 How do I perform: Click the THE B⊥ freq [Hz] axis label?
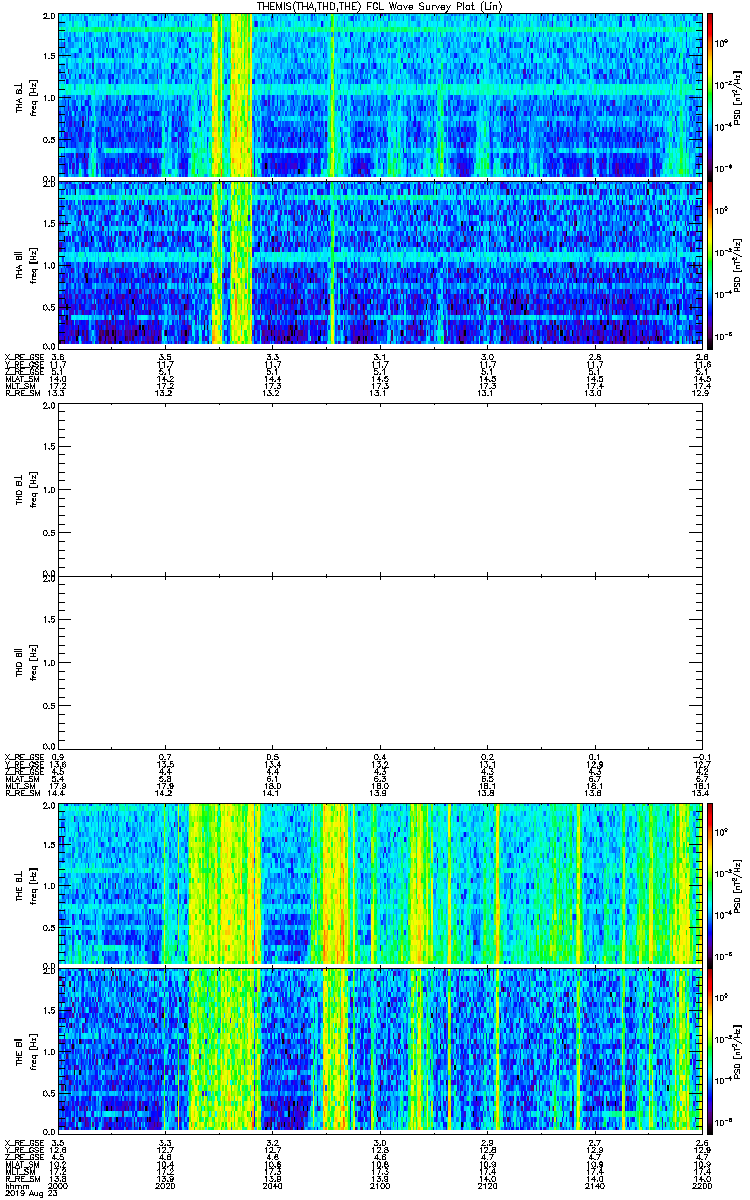(x=34, y=884)
